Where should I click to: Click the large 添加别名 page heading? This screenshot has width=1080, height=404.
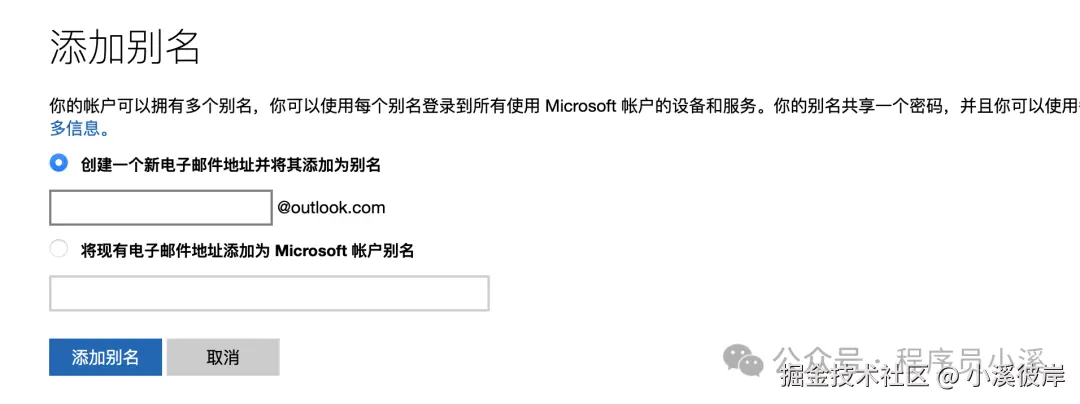125,47
